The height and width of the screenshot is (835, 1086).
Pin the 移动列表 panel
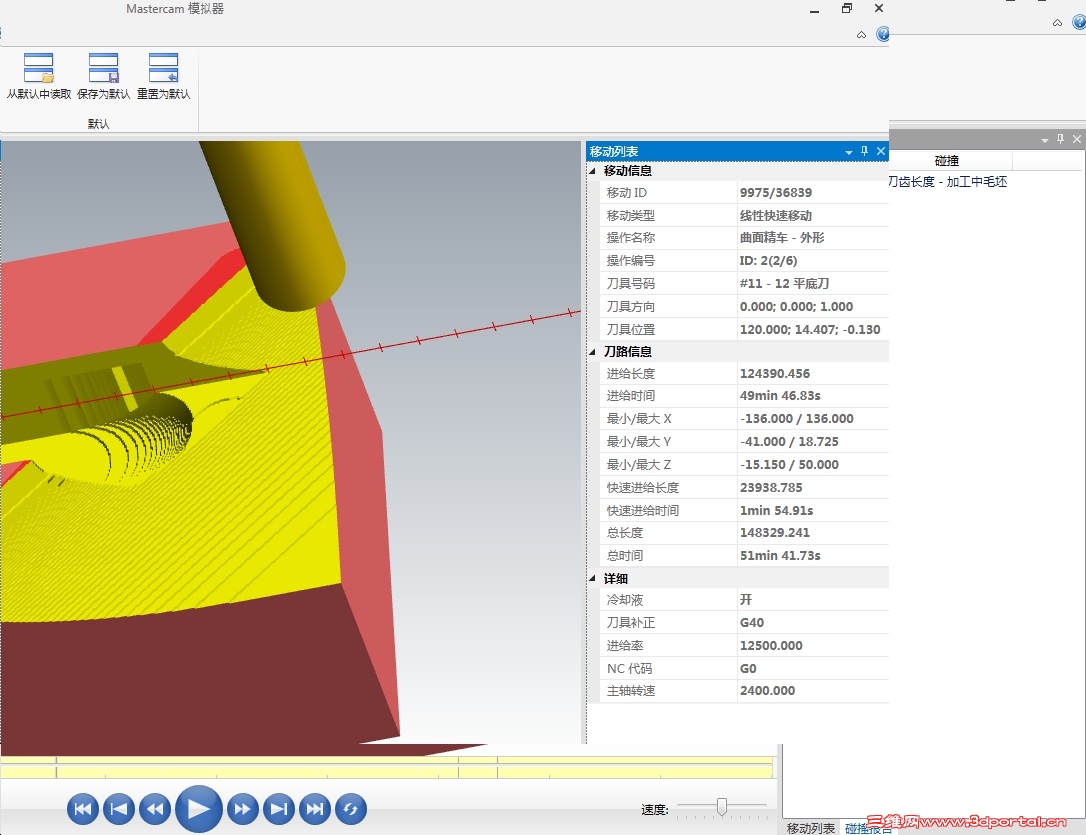tap(864, 151)
